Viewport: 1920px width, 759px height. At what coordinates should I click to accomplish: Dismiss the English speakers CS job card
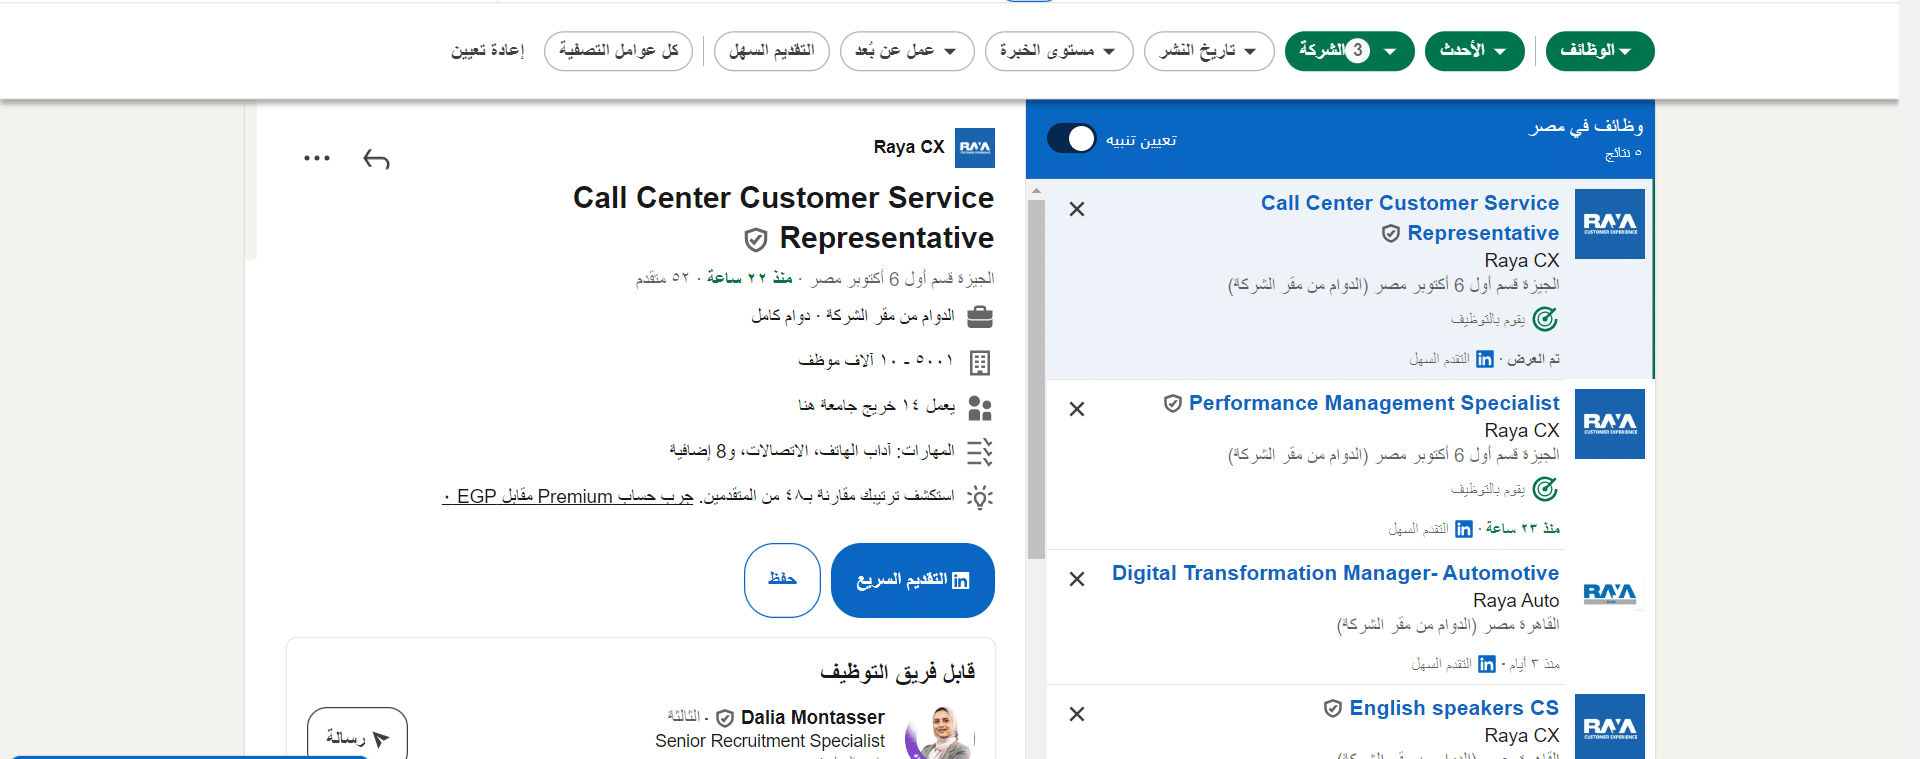click(x=1077, y=714)
